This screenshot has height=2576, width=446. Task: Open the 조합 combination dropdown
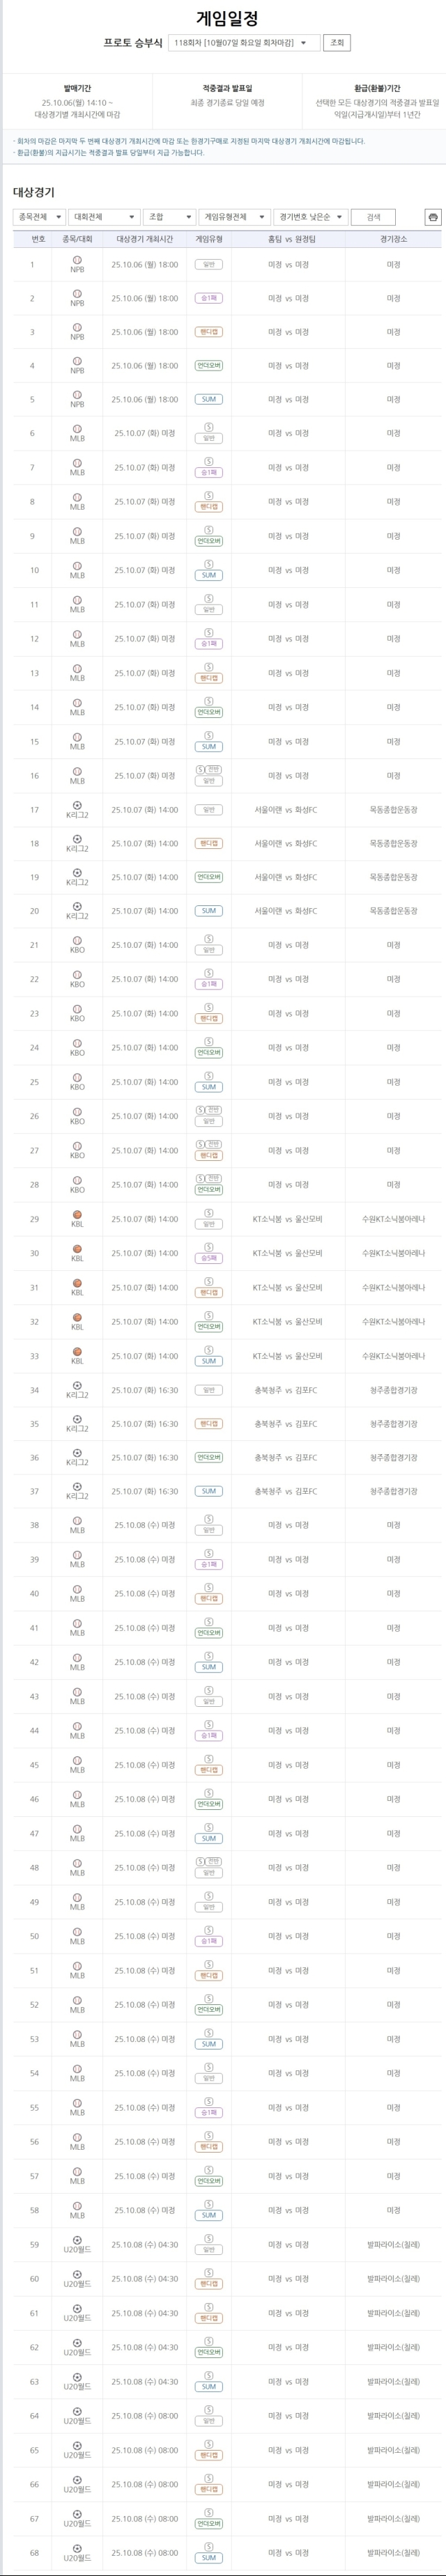pyautogui.click(x=169, y=217)
